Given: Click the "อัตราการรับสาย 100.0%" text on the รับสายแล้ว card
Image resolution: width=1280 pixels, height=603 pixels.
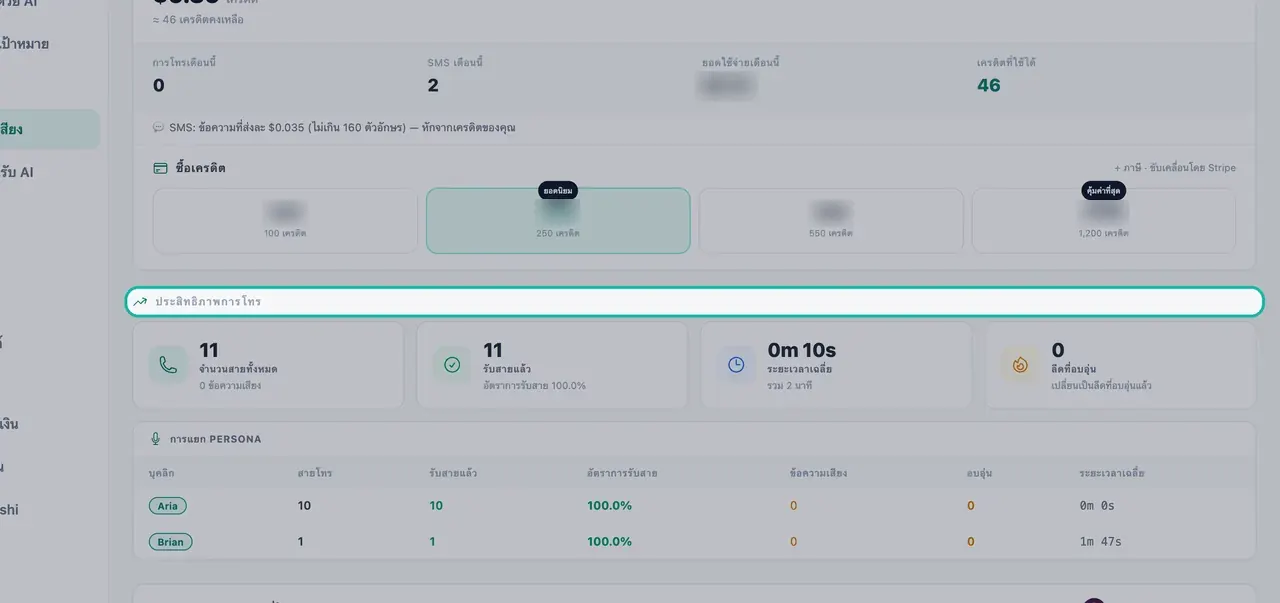Looking at the screenshot, I should [534, 385].
